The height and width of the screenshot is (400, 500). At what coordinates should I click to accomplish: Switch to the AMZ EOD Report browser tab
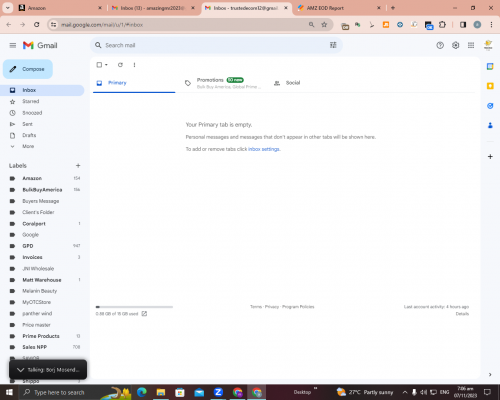(337, 8)
